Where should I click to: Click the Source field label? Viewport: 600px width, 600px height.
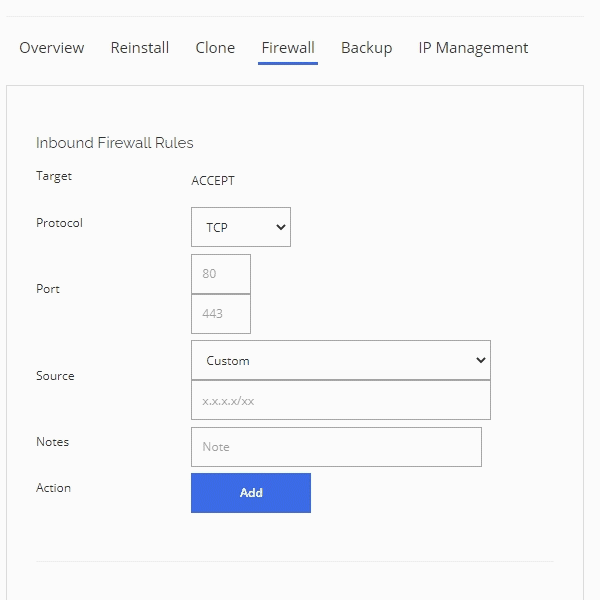point(55,376)
